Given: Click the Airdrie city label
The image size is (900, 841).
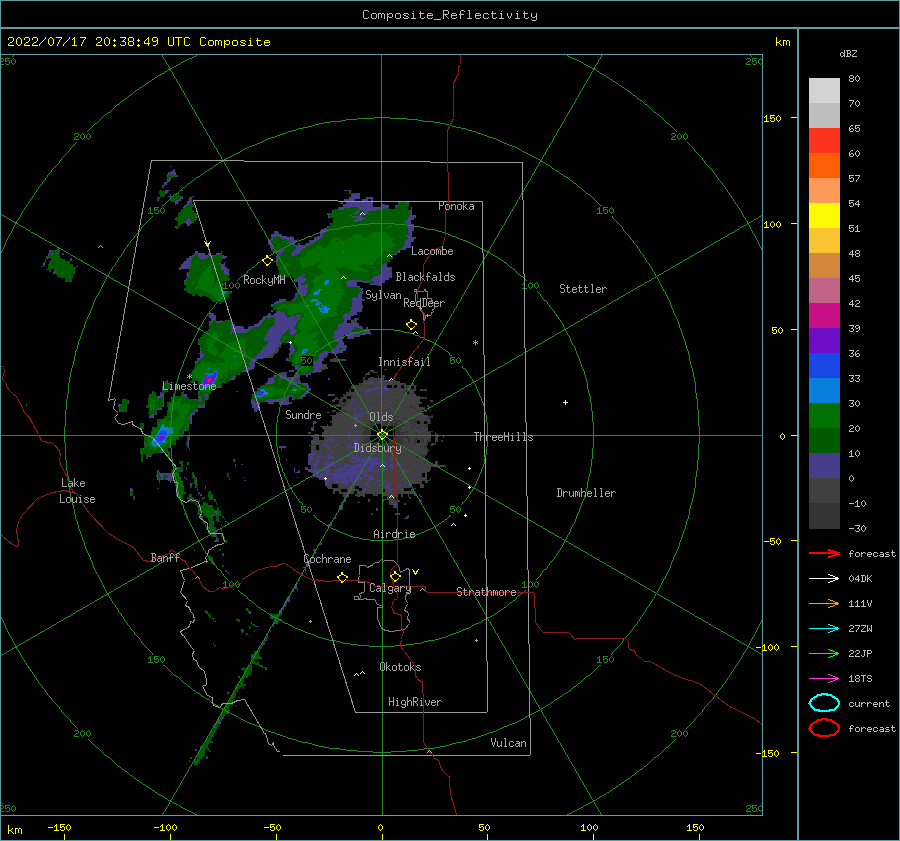Looking at the screenshot, I should coord(394,534).
